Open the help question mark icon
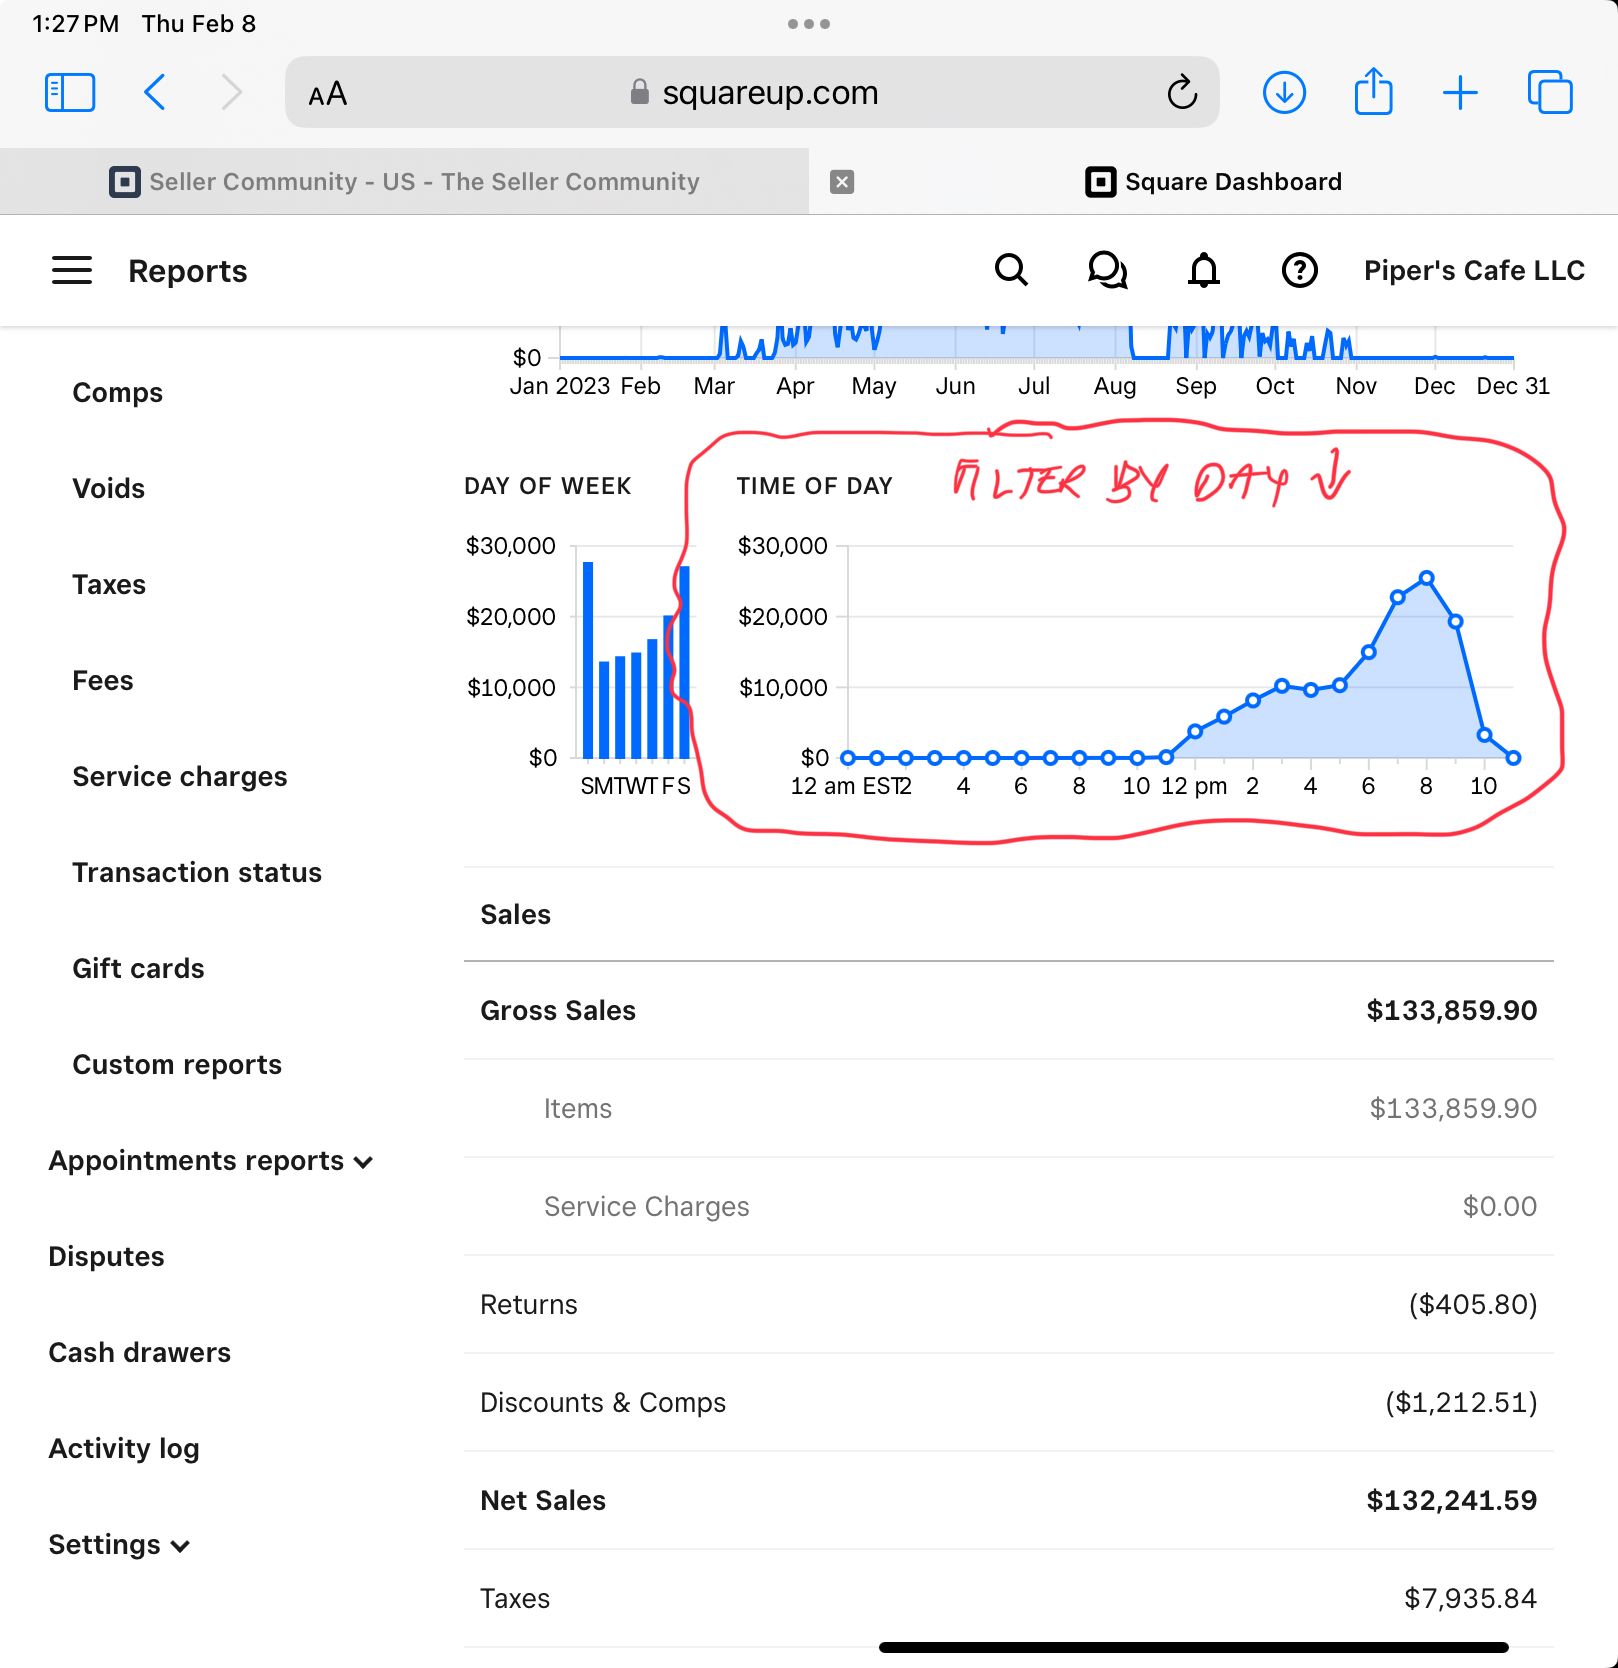 (1299, 270)
